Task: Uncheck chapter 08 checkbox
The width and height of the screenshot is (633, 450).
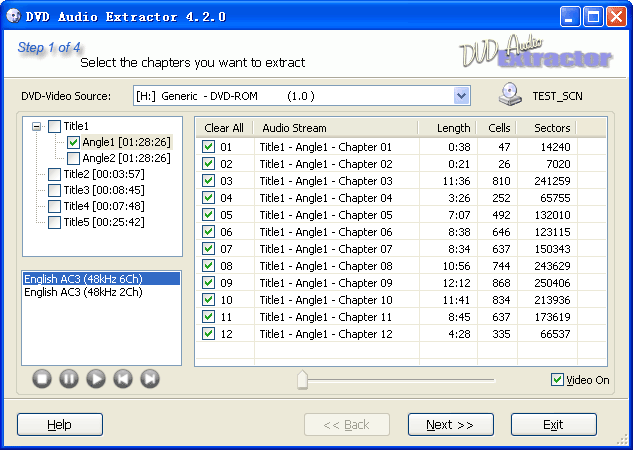Action: point(208,266)
